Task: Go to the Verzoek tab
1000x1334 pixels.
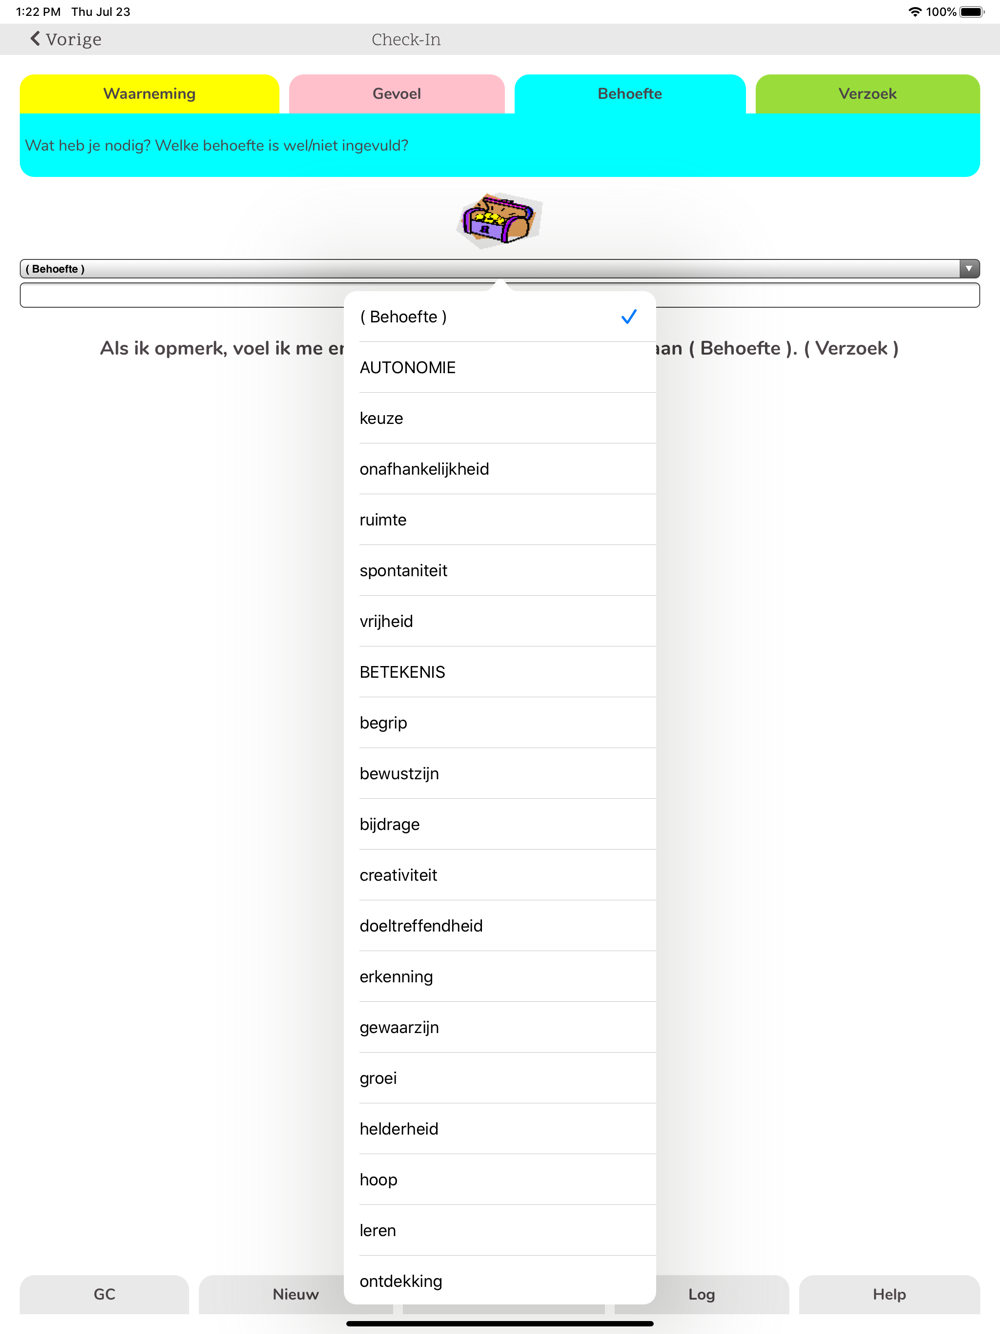Action: click(x=867, y=94)
